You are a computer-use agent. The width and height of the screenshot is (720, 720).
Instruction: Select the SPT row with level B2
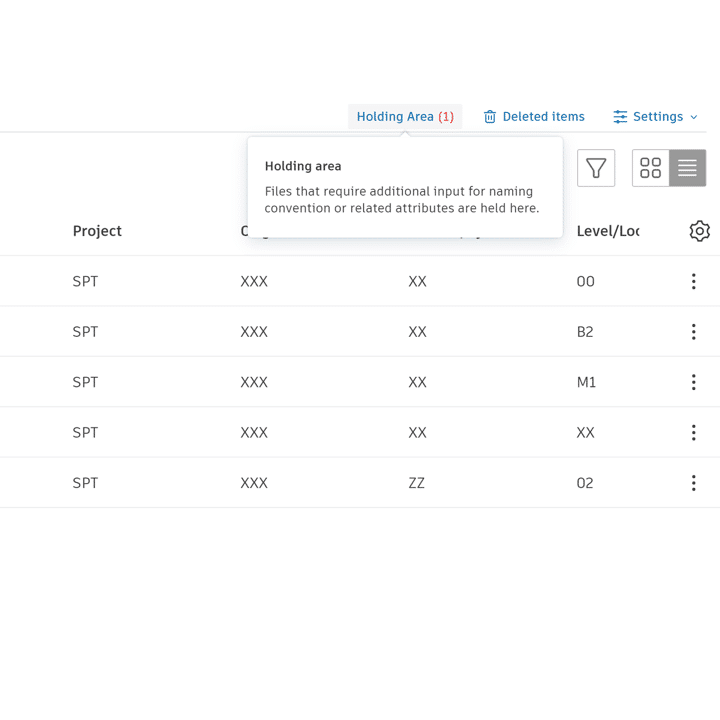[360, 331]
